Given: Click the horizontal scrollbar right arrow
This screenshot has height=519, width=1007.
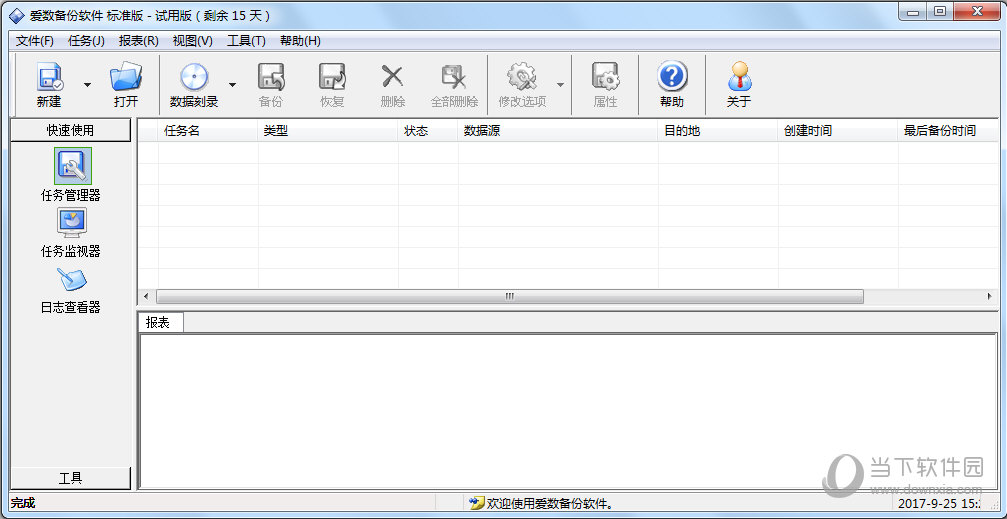Looking at the screenshot, I should click(x=990, y=296).
